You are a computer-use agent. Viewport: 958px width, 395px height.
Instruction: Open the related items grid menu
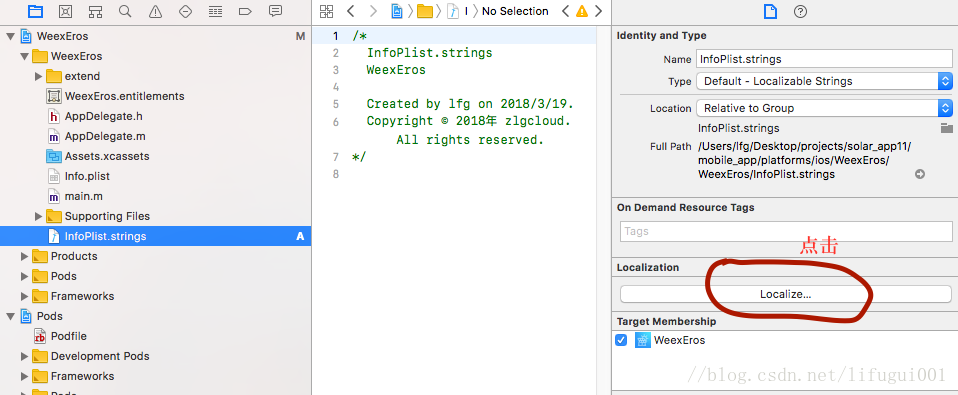tap(326, 11)
